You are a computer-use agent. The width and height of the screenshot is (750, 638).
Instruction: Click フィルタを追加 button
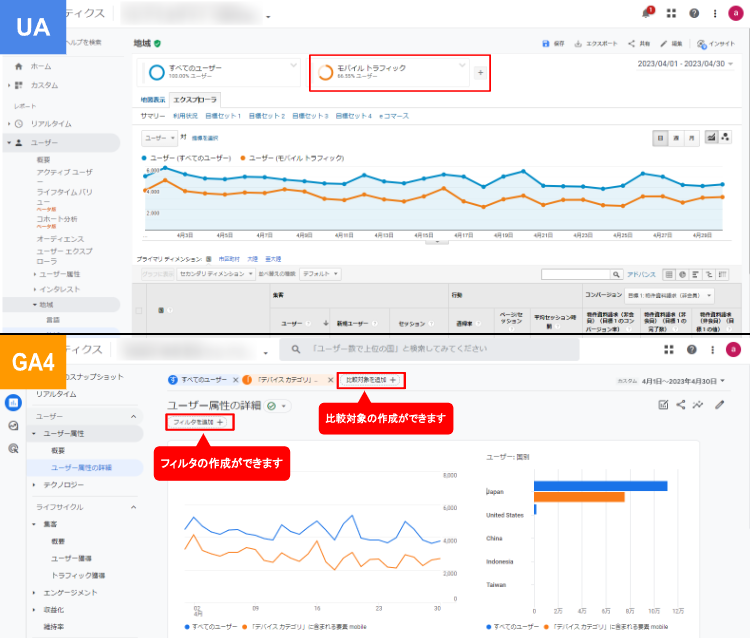(199, 422)
